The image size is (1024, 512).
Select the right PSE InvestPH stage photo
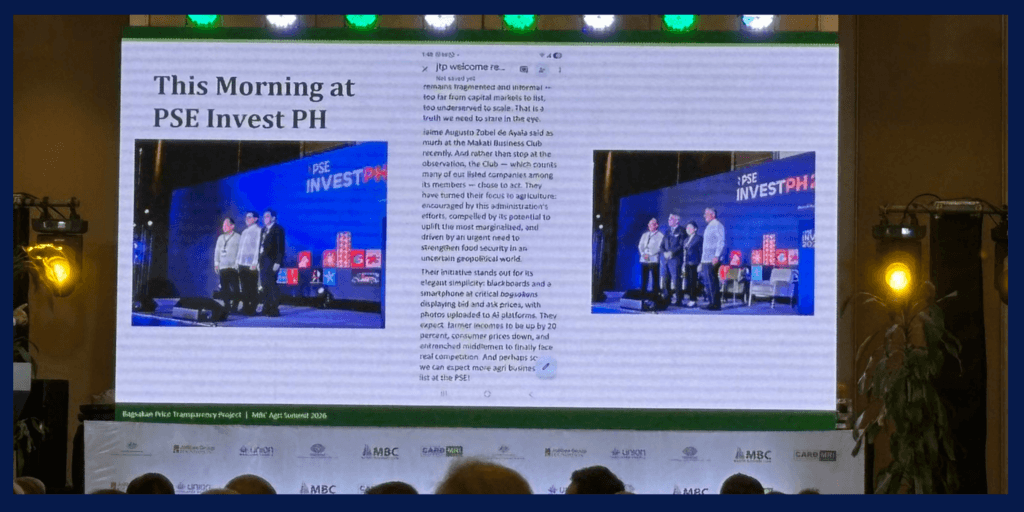703,232
